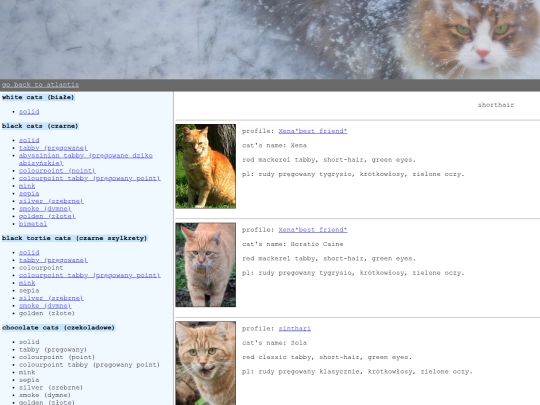Click Xena's cat photo thumbnail

206,166
